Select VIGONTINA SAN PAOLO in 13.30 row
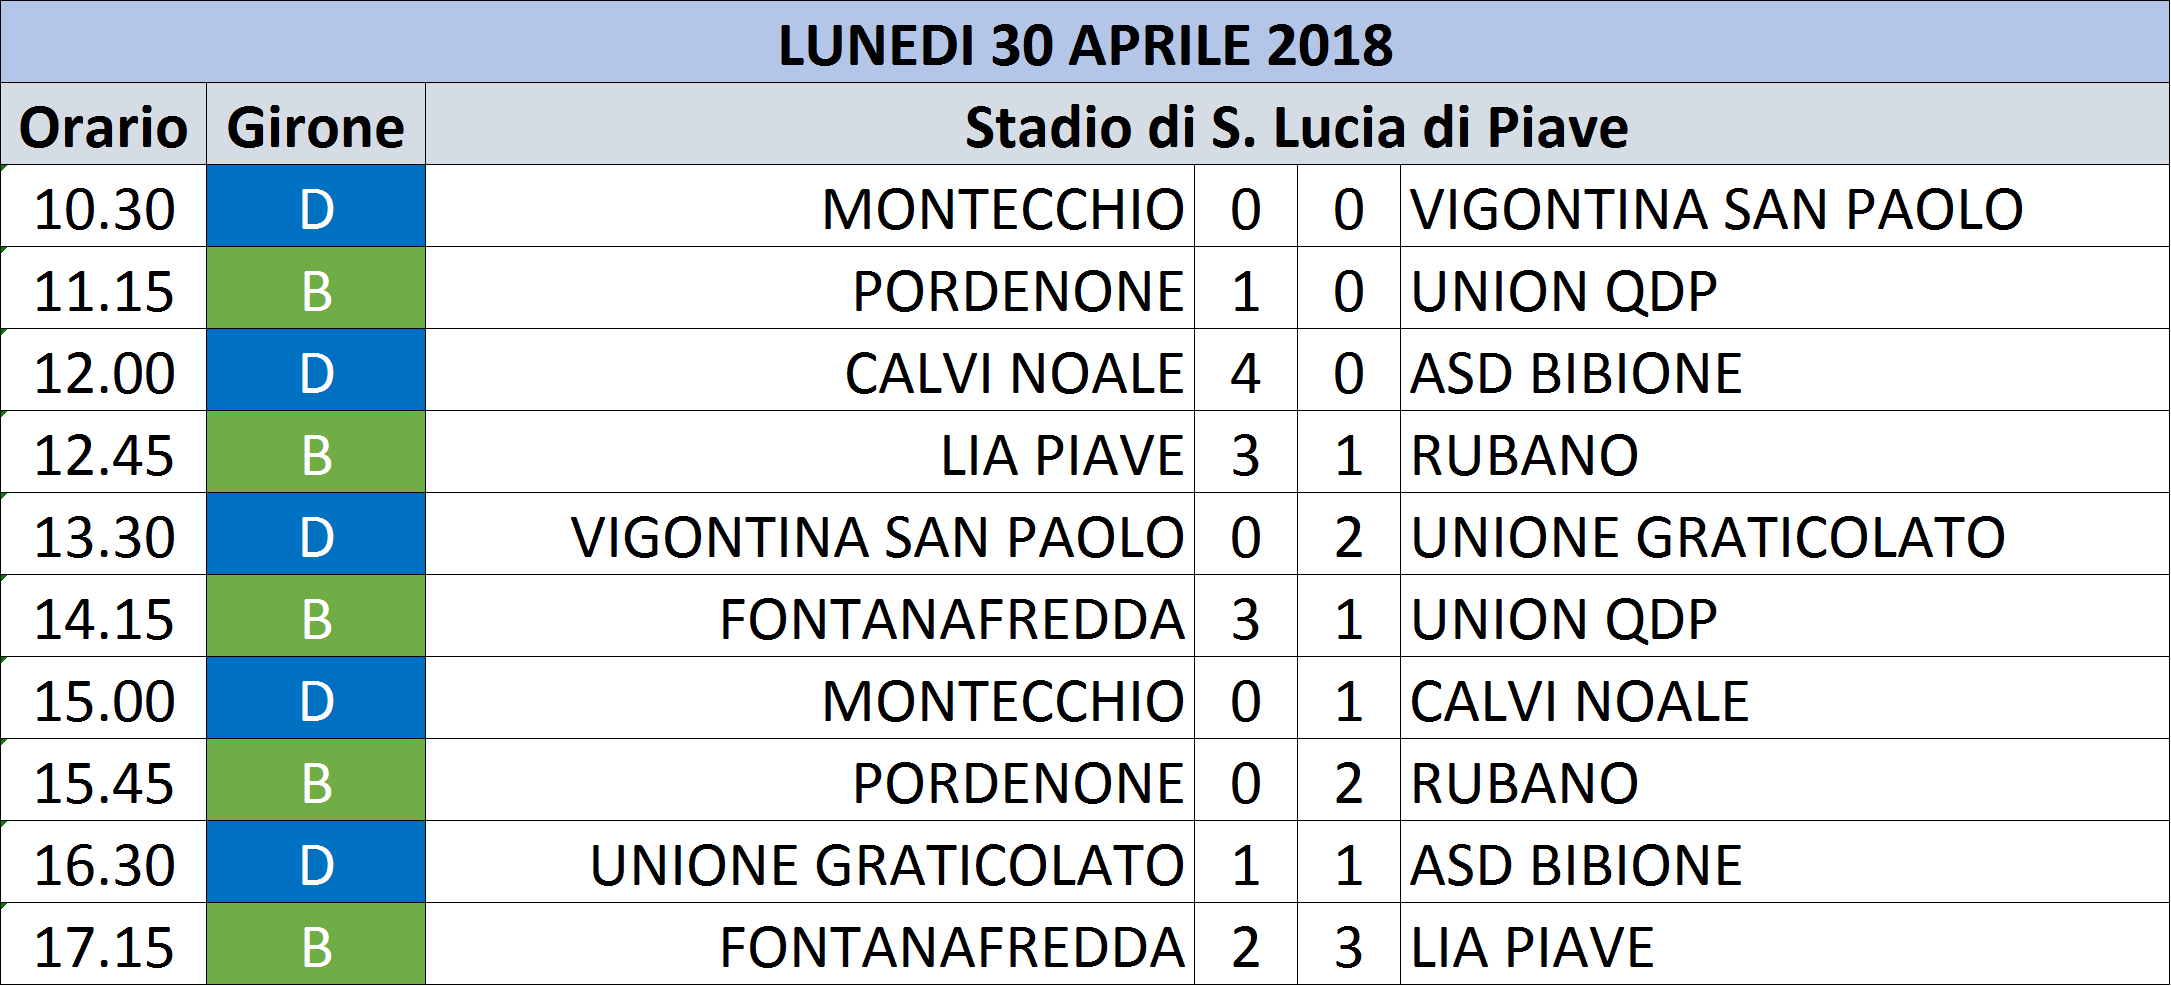 (810, 534)
